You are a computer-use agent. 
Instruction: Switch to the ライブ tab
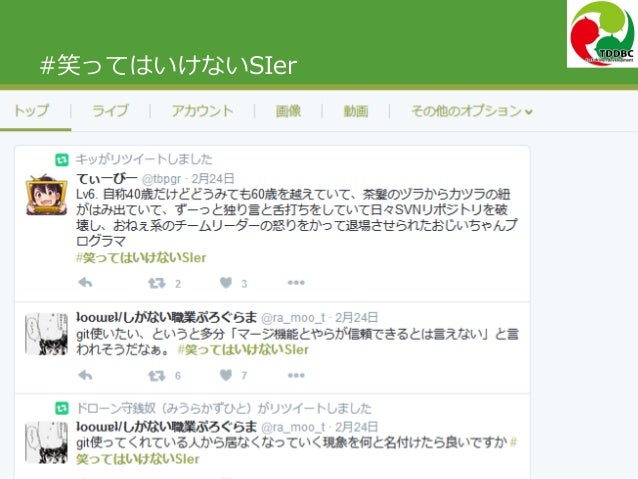click(110, 111)
